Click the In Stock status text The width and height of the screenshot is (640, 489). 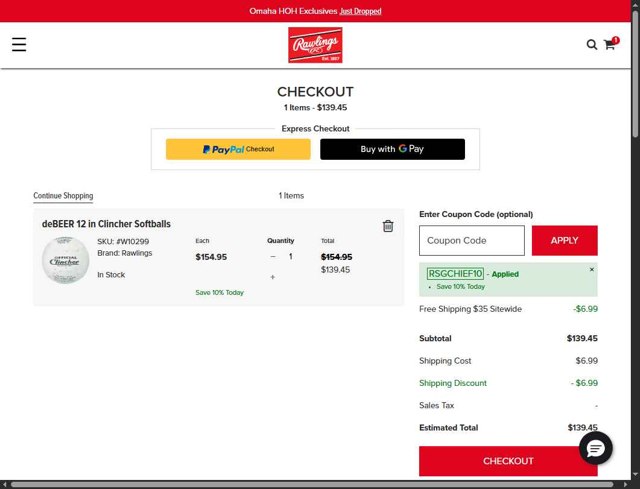click(x=111, y=275)
